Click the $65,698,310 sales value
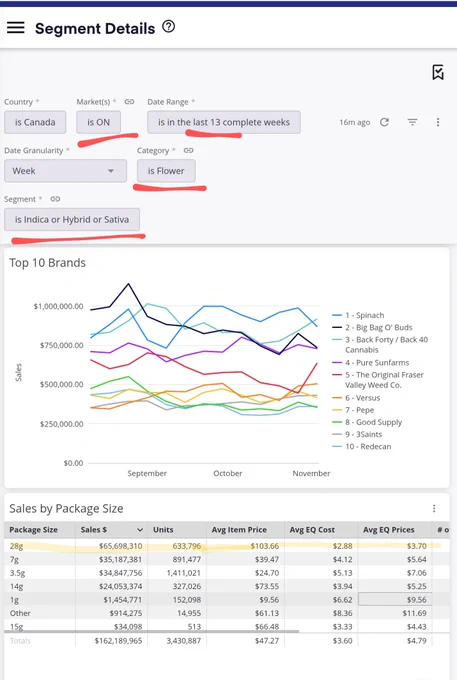Viewport: 457px width, 680px height. [120, 546]
